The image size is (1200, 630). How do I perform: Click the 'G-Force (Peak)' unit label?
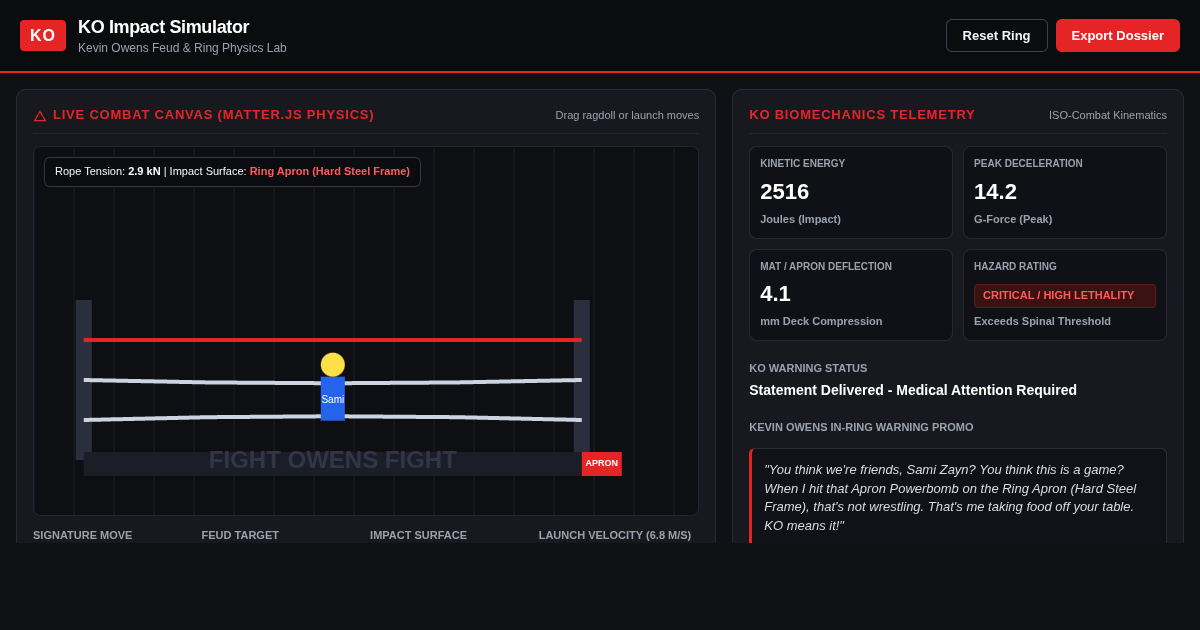coord(1013,219)
